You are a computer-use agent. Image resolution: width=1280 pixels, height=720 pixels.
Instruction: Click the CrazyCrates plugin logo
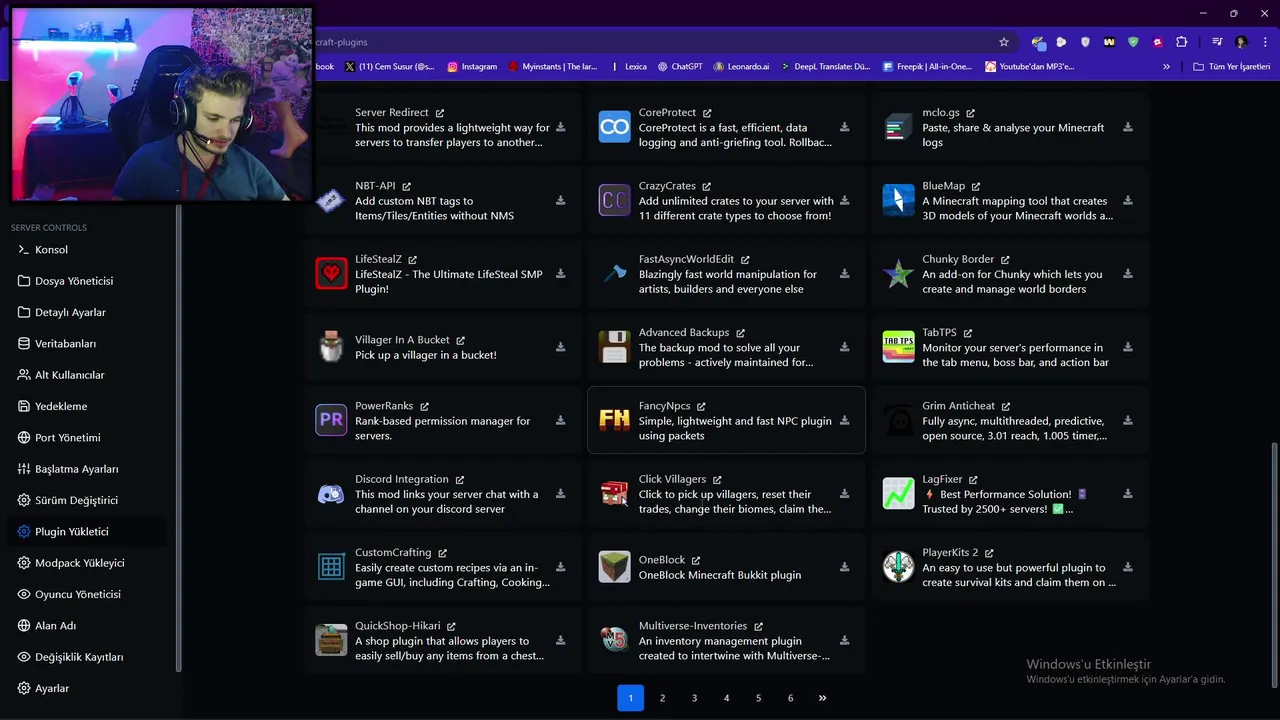pyautogui.click(x=614, y=200)
